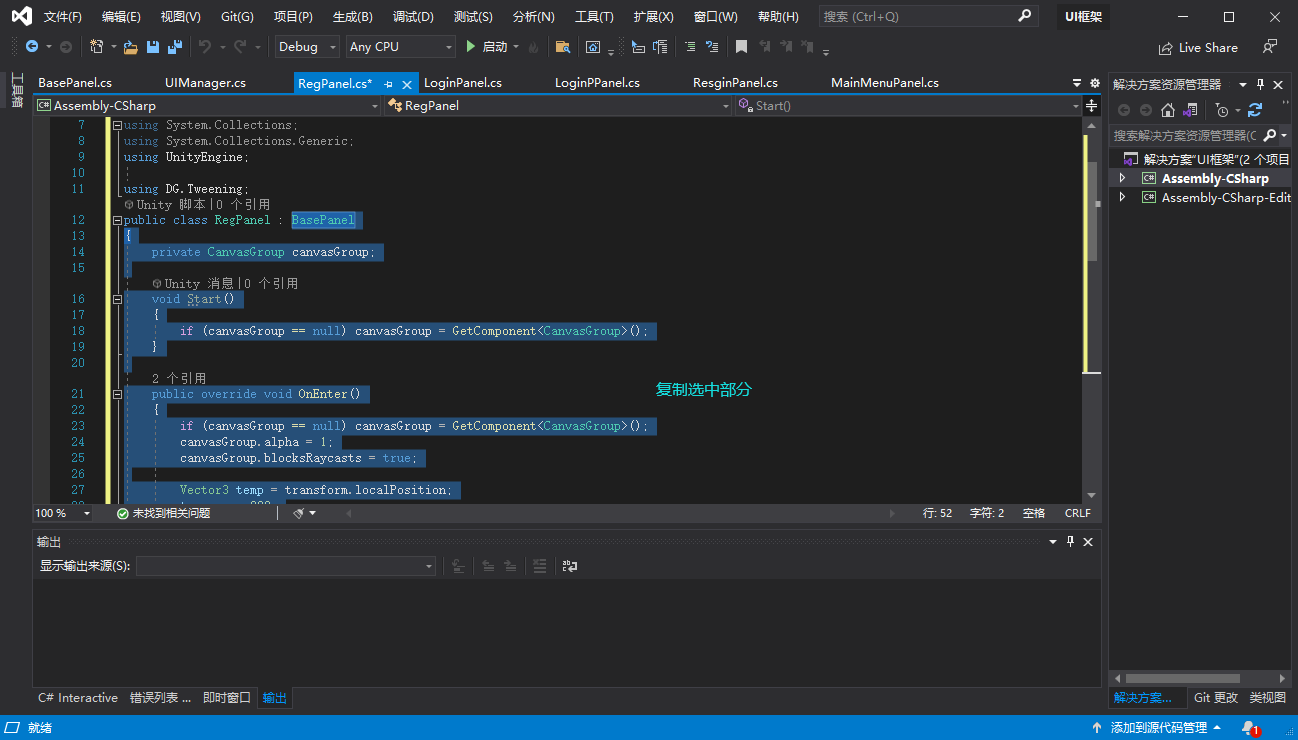Click the magnifier icon in Solution Explorer search
Viewport: 1298px width, 740px height.
point(1270,135)
